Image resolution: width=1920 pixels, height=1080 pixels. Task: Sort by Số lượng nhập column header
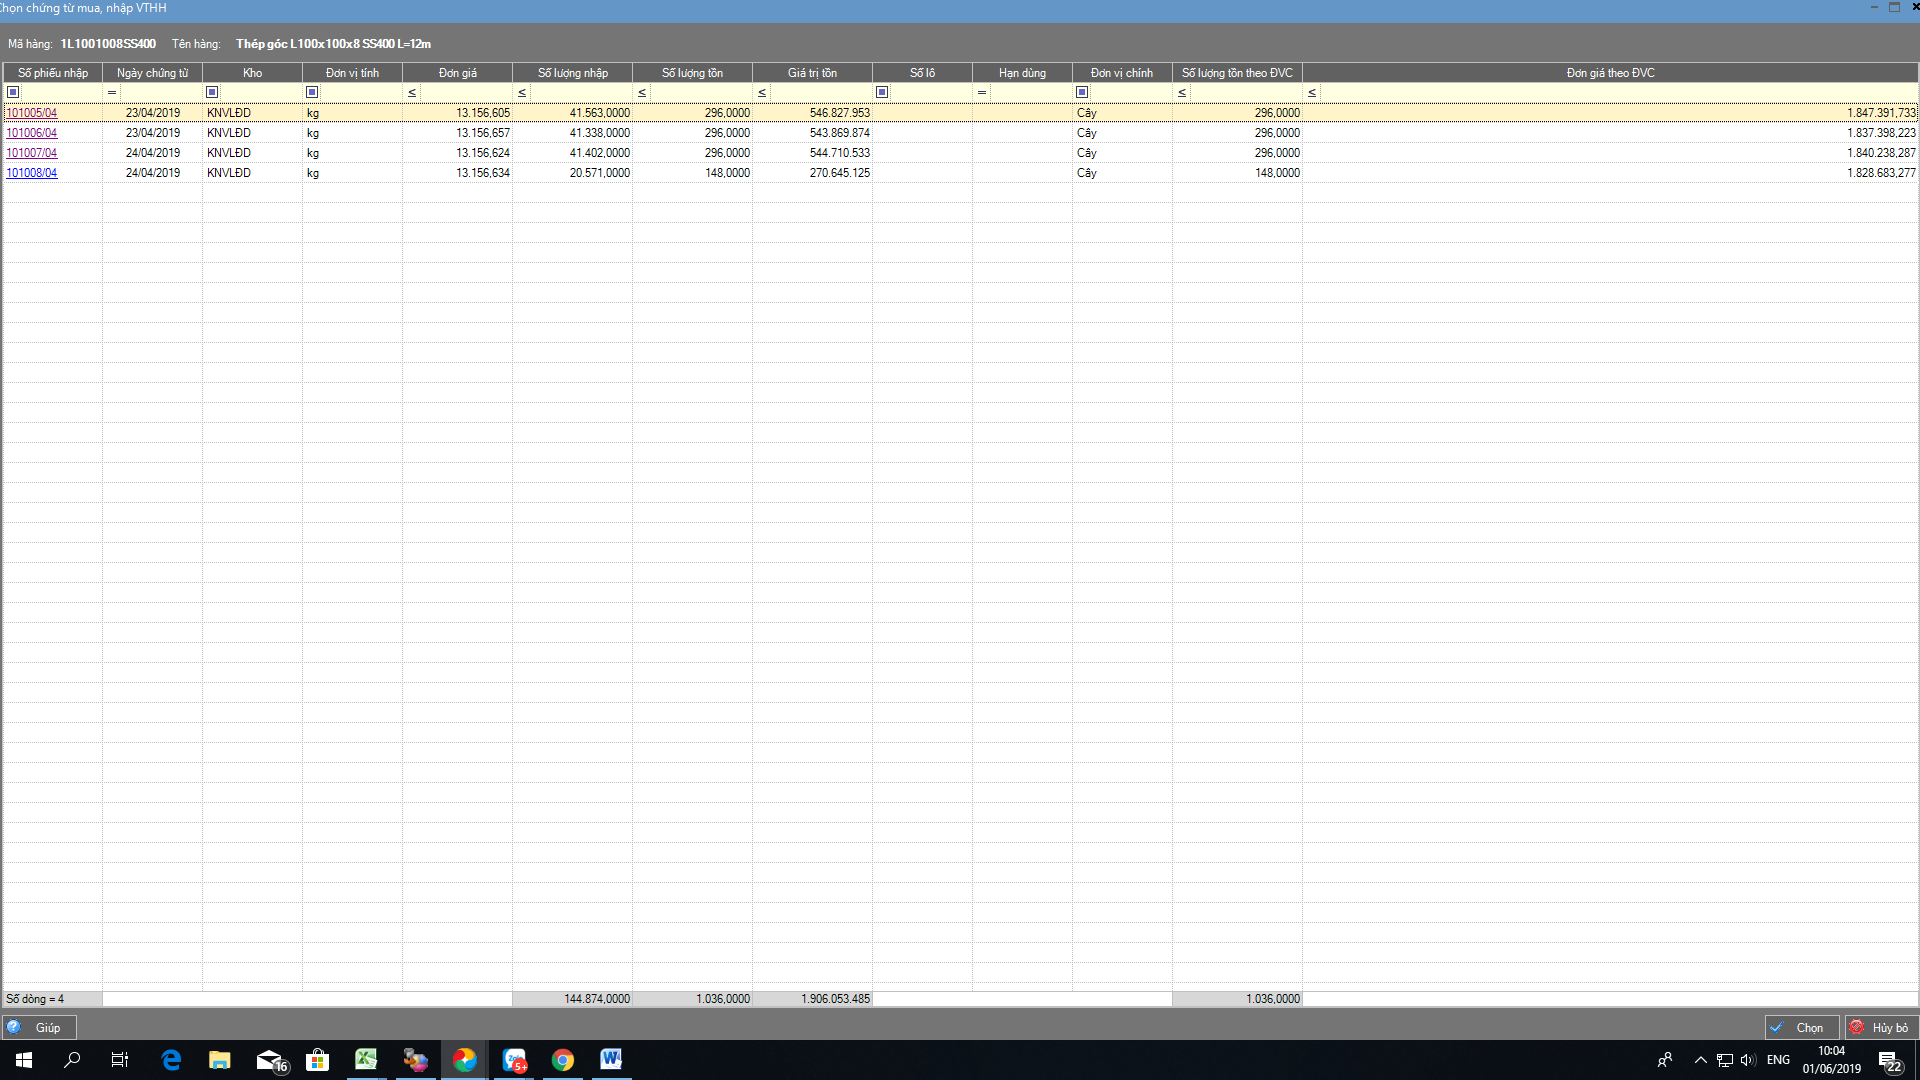pyautogui.click(x=572, y=73)
